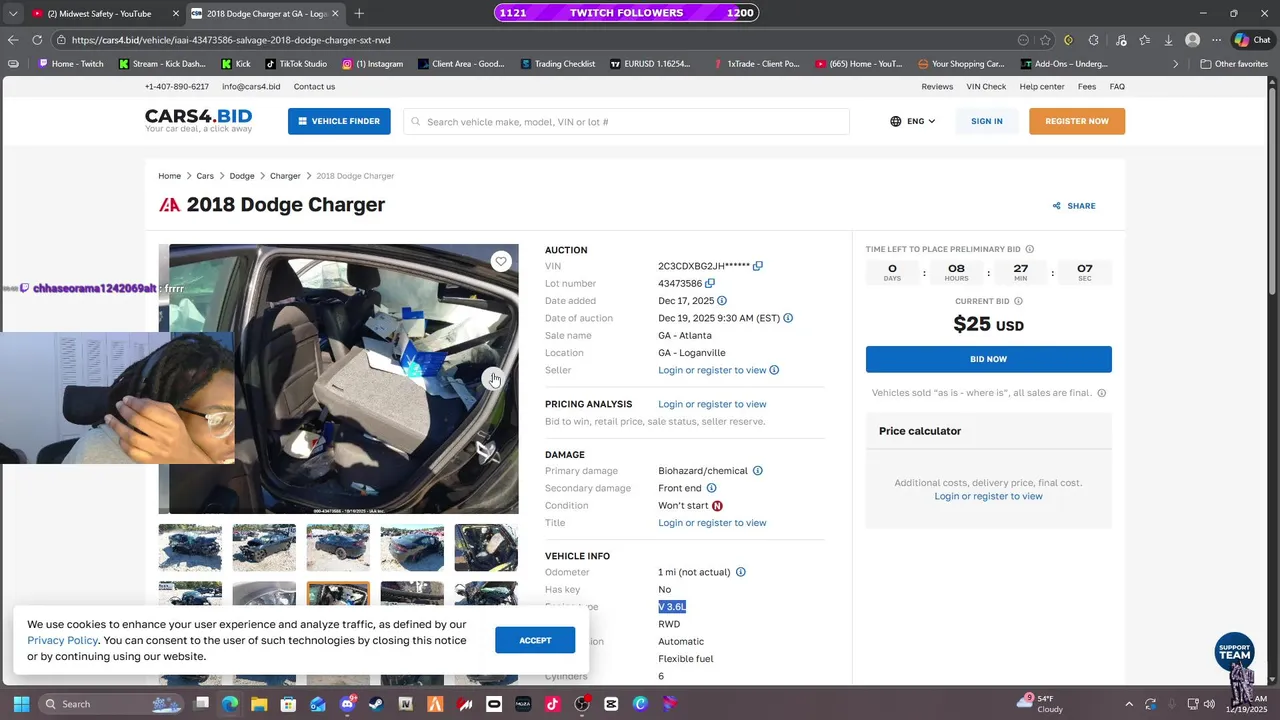Open the Privacy Policy link
Screen dimensions: 1280x720
(63, 641)
